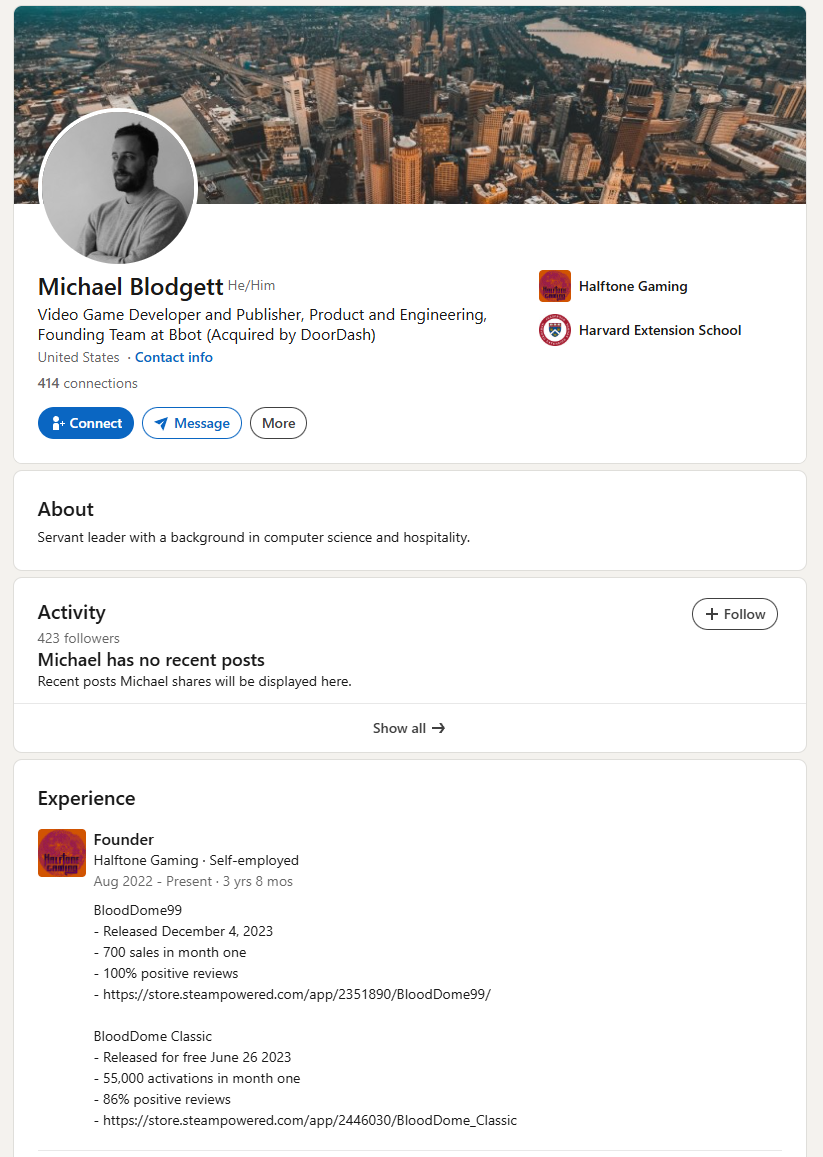Open the Halftone Gaming text link in header
Viewport: 823px width, 1157px height.
[x=633, y=286]
